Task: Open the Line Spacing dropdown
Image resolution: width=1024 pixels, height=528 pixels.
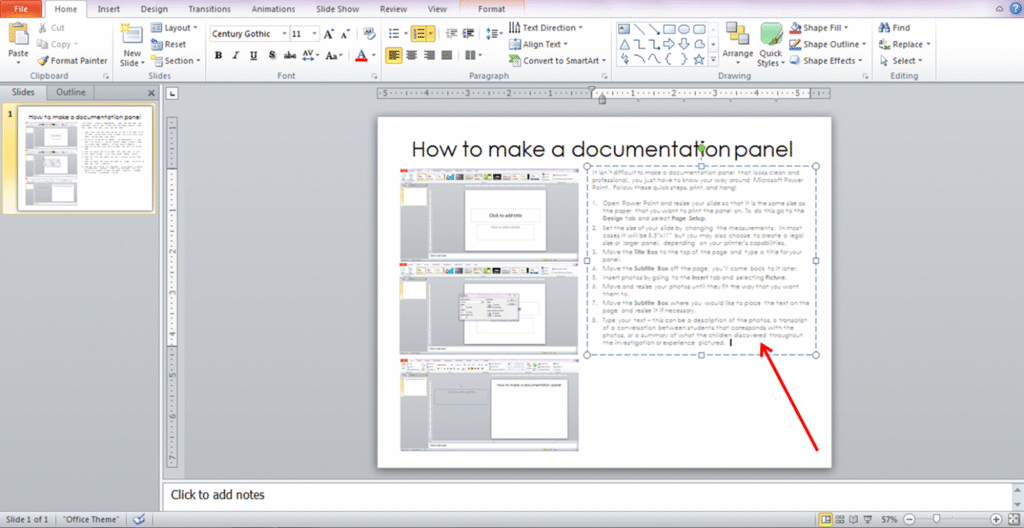Action: coord(494,33)
